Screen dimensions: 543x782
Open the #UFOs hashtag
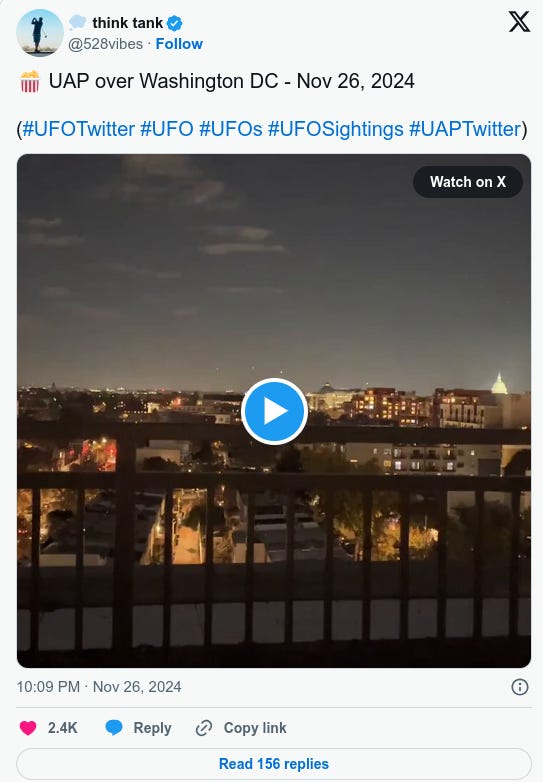point(230,129)
